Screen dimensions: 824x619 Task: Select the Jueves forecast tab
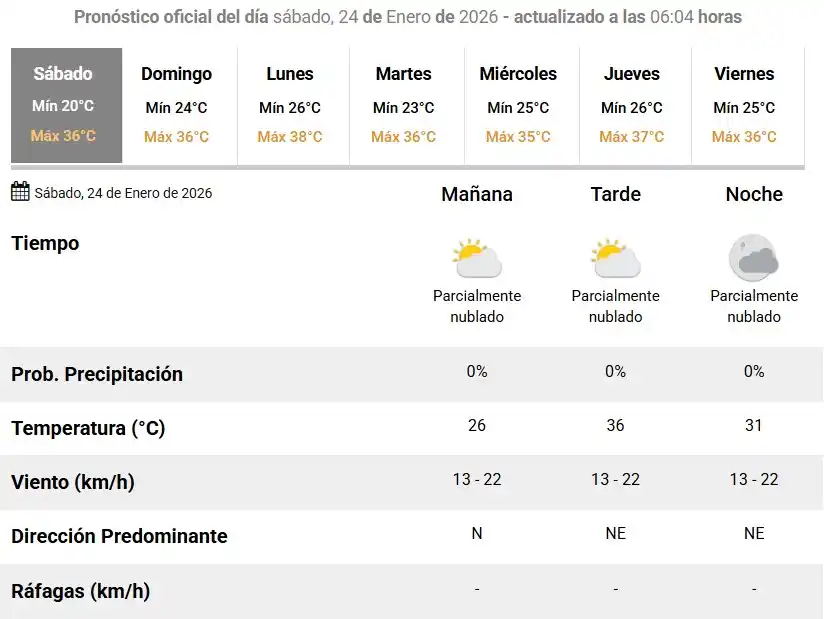[632, 105]
